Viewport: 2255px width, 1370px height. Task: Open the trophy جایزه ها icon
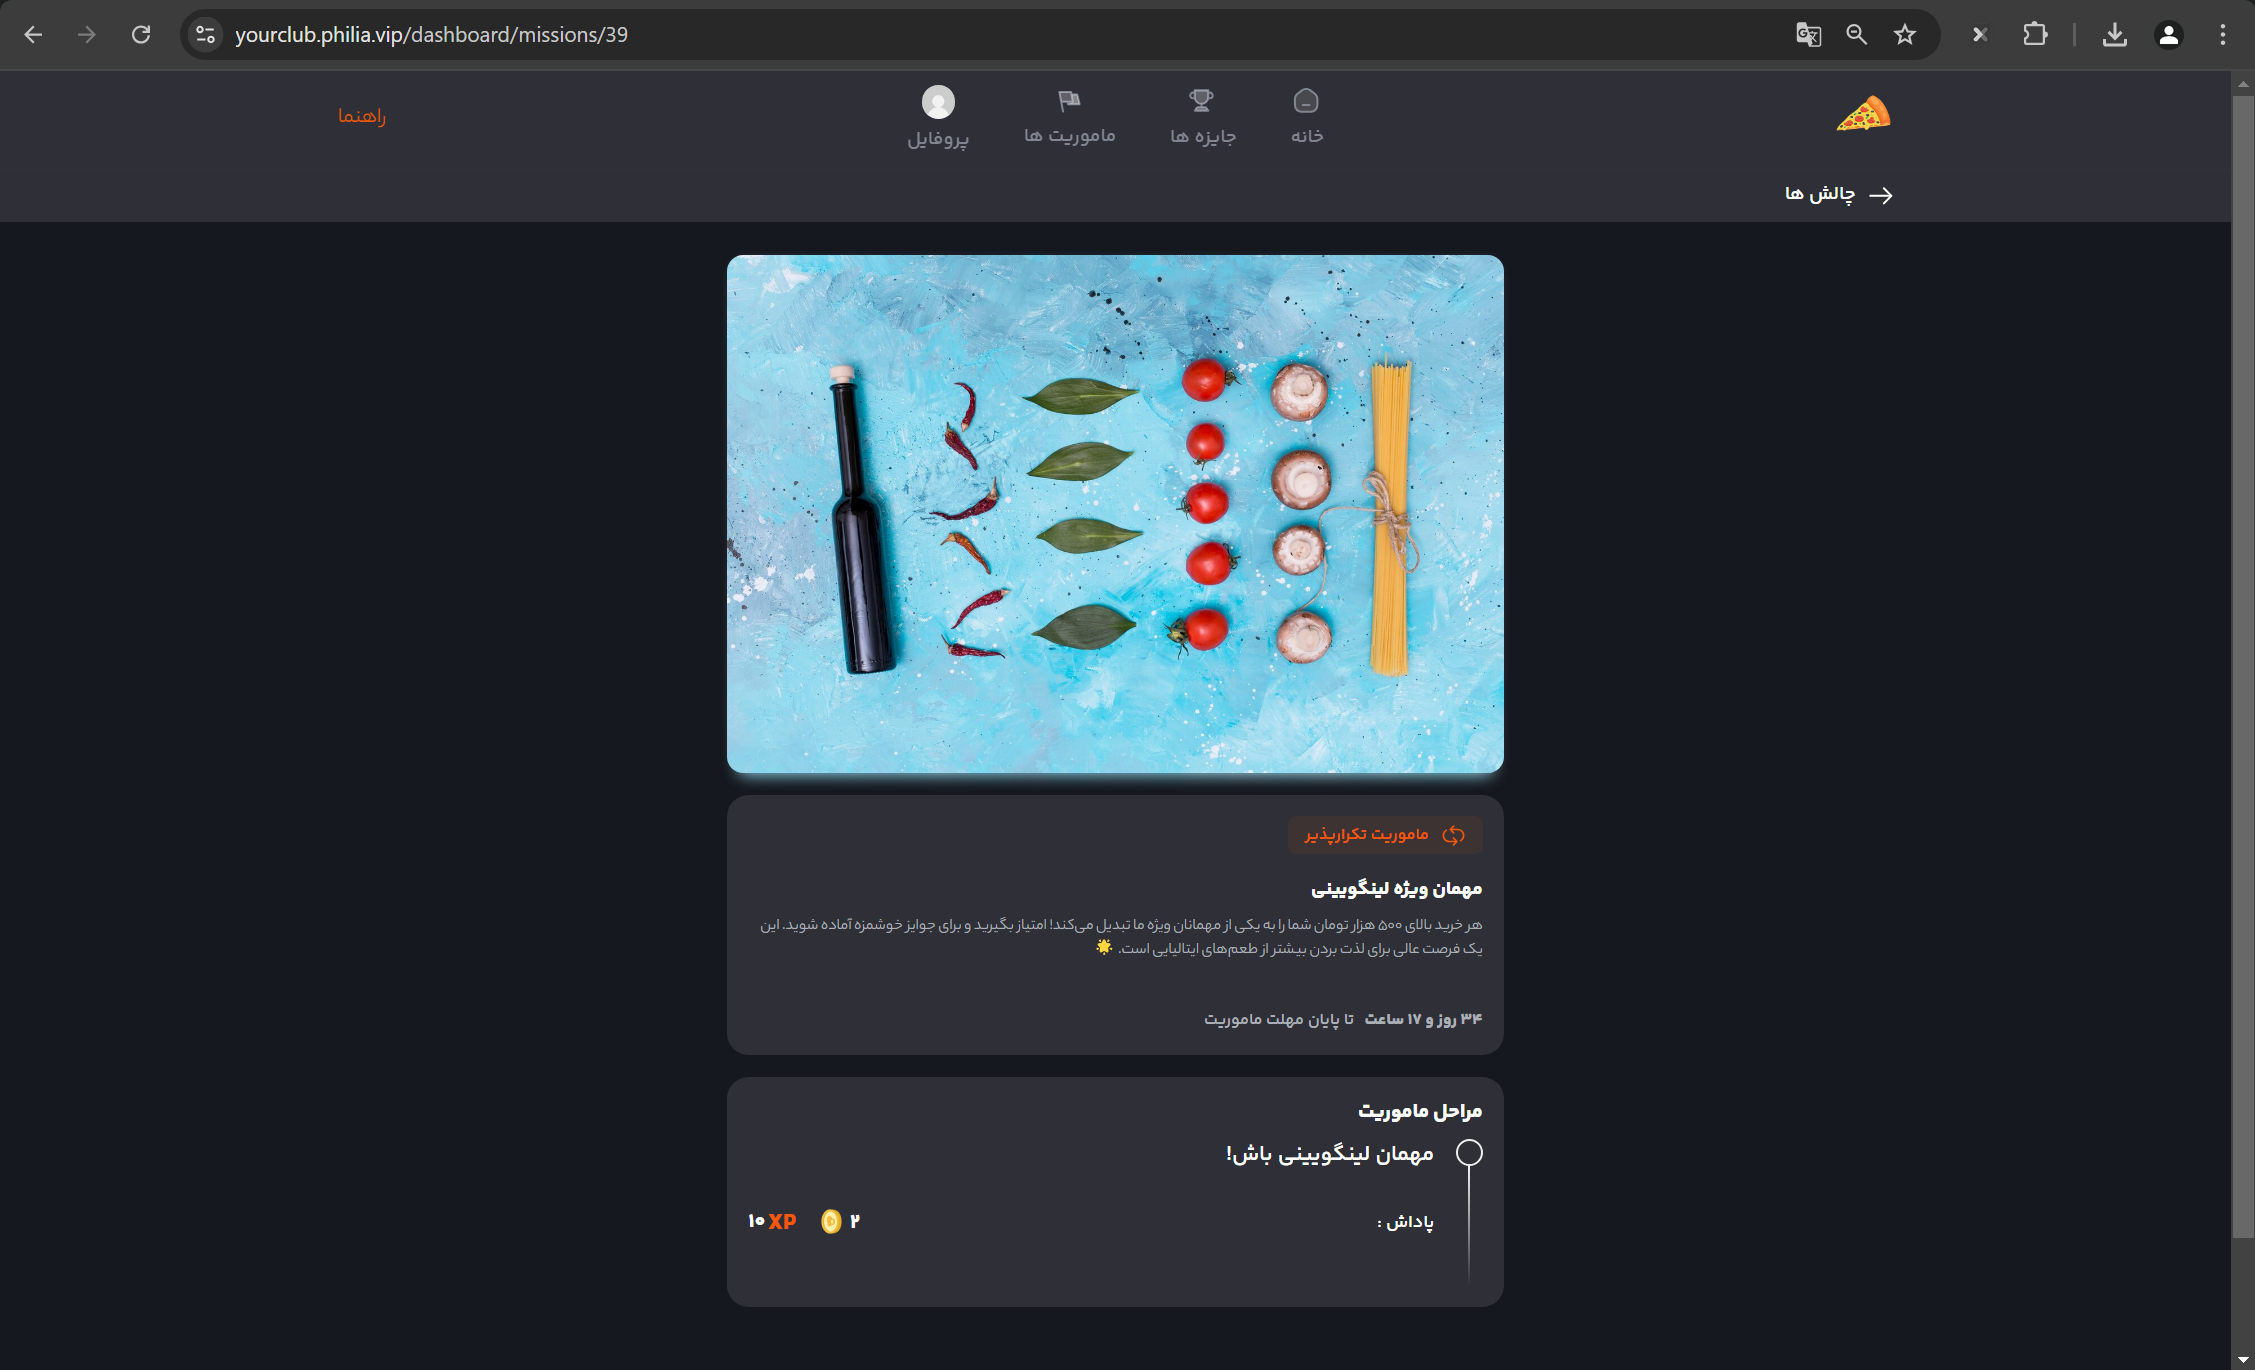coord(1201,100)
